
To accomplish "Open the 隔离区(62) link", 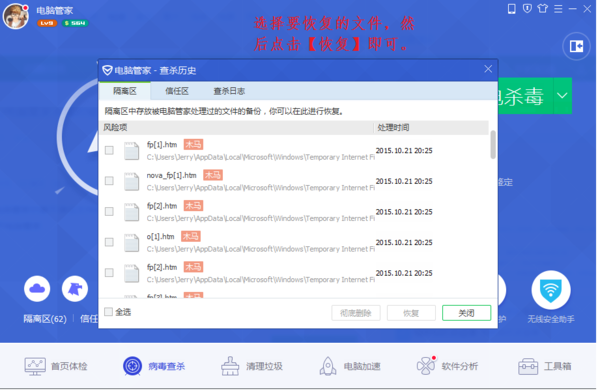I will click(45, 319).
